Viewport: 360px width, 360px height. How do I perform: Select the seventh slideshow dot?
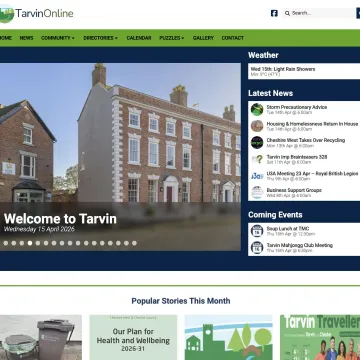[54, 243]
